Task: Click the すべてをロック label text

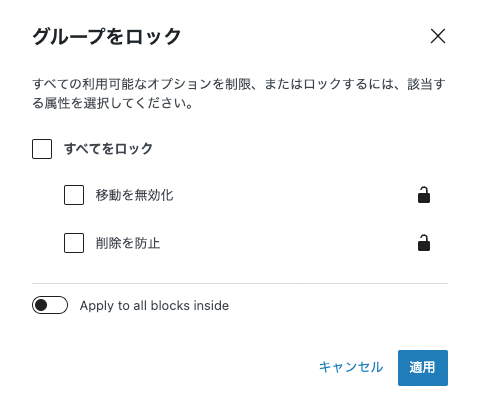Action: pyautogui.click(x=108, y=149)
